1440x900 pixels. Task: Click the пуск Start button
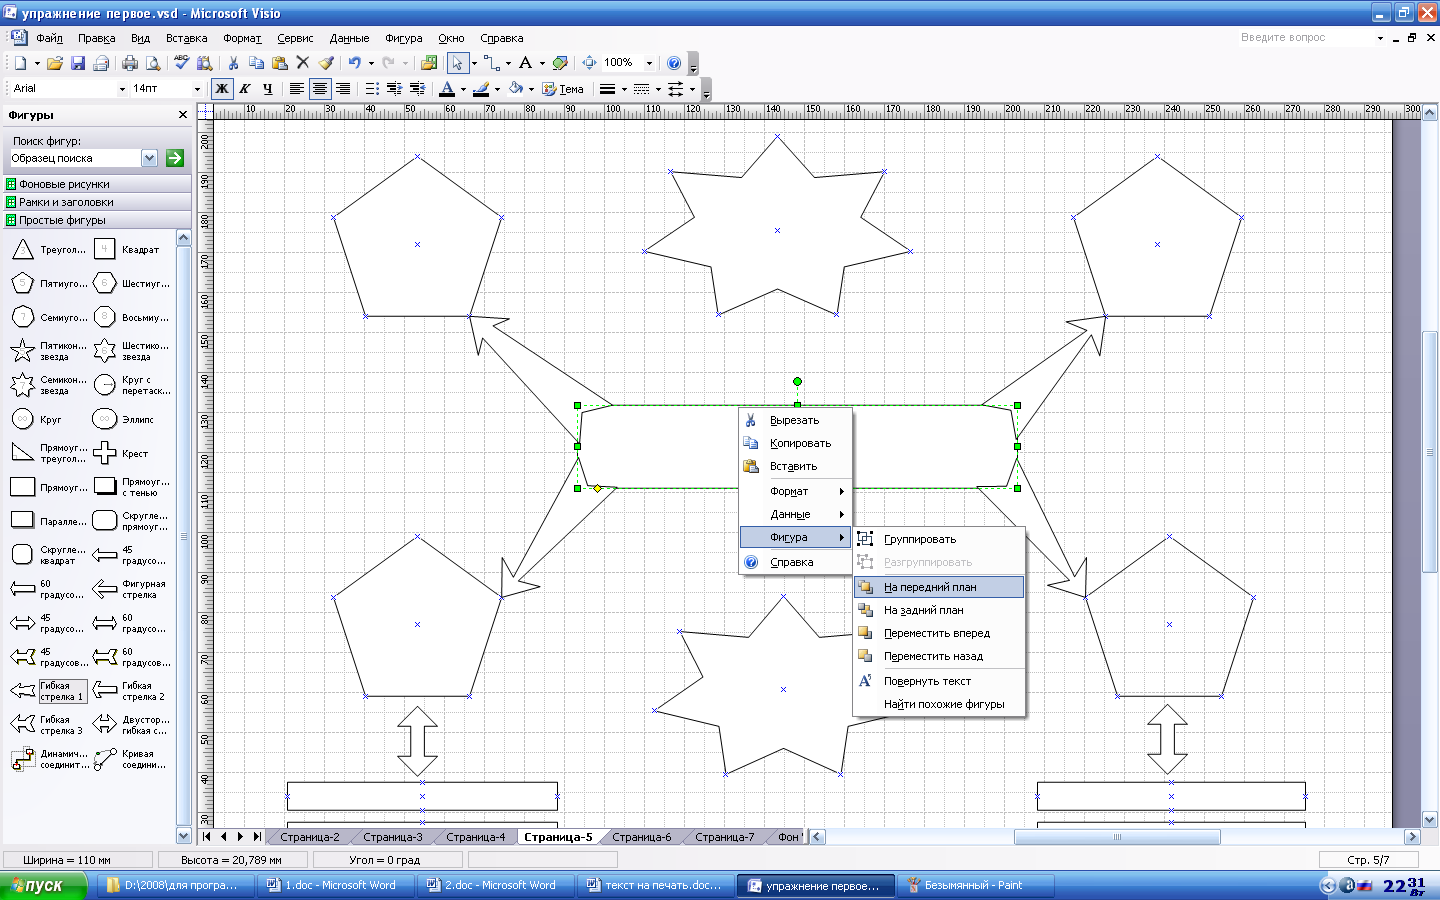tap(43, 886)
